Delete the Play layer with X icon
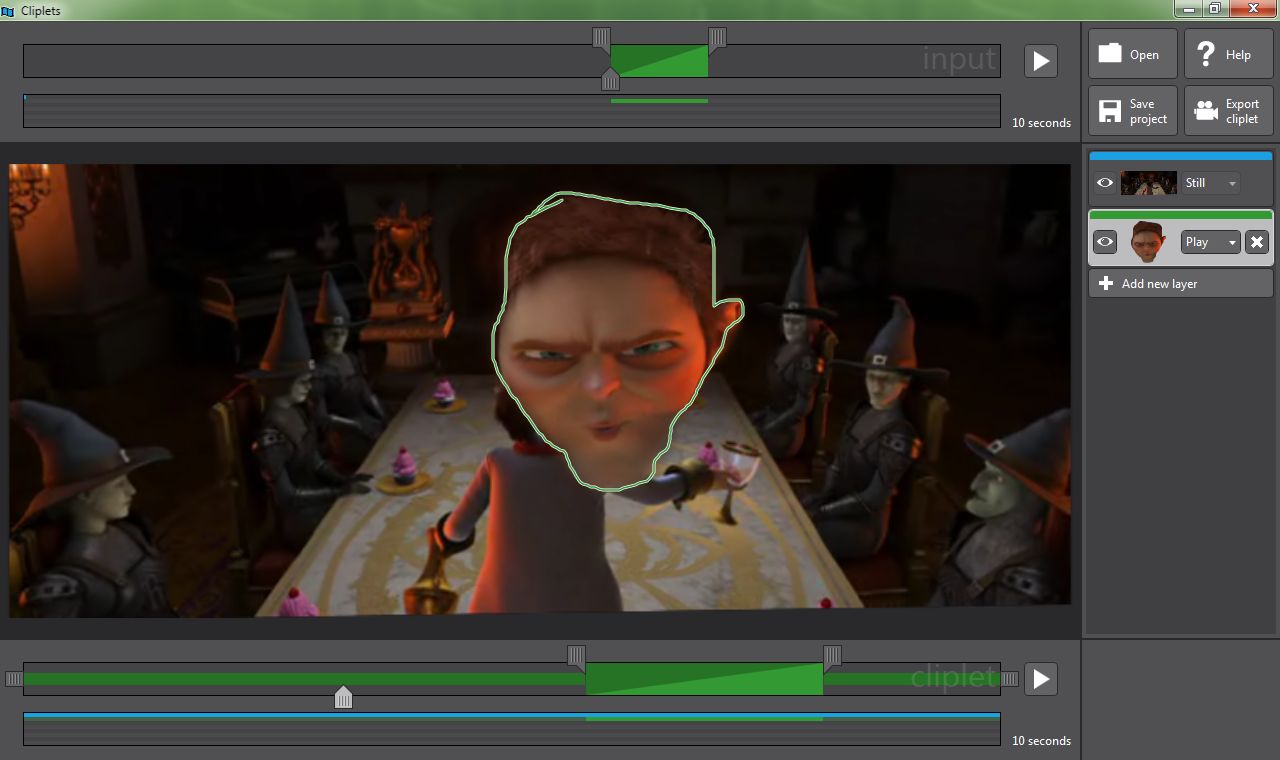The height and width of the screenshot is (760, 1280). pos(1257,242)
